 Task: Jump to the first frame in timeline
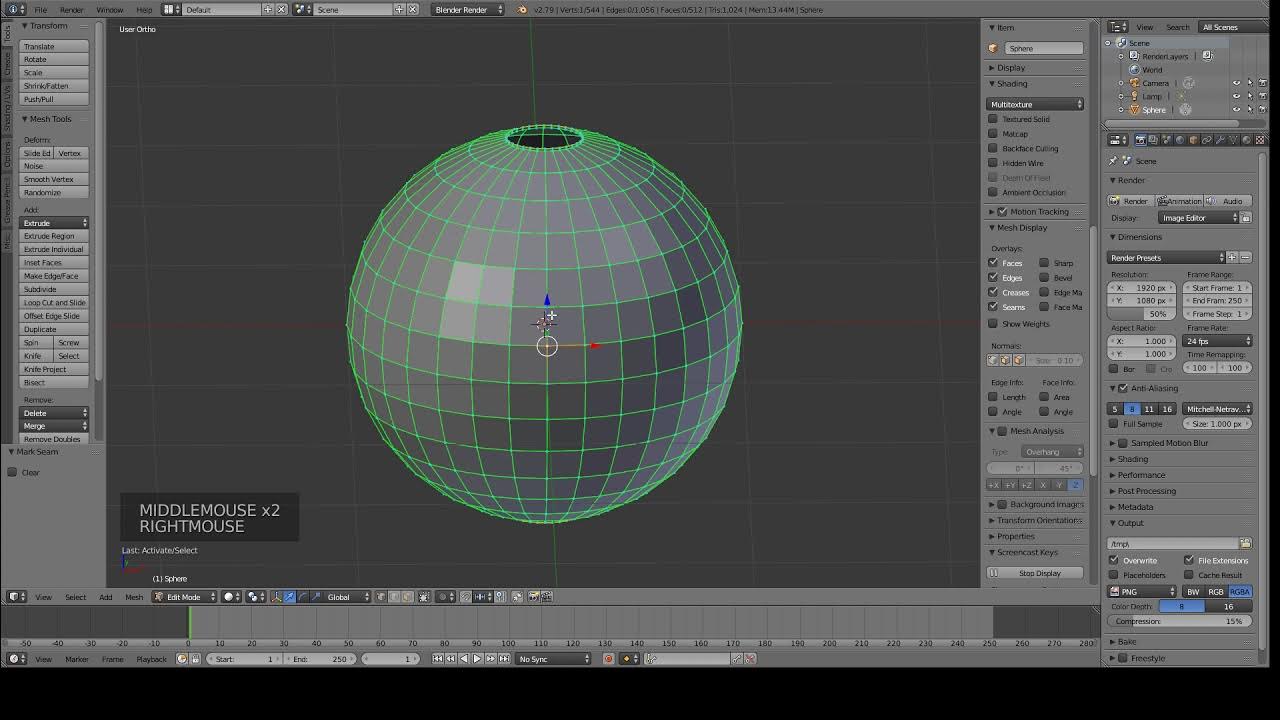click(x=437, y=659)
